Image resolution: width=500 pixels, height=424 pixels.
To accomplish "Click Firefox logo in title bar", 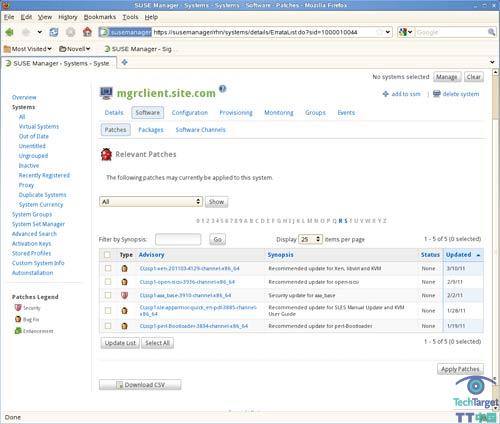I will [x=6, y=5].
